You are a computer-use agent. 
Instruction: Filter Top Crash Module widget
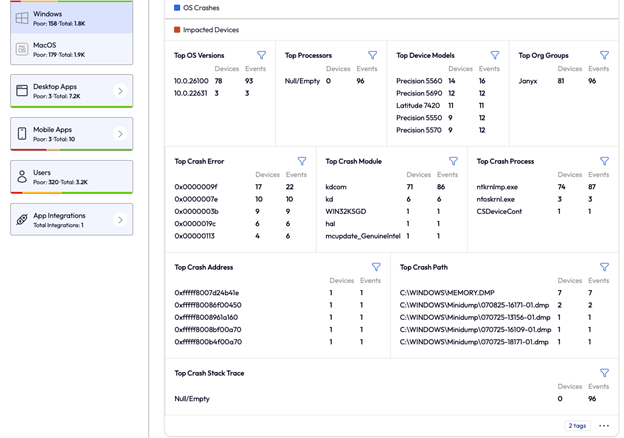(x=453, y=161)
